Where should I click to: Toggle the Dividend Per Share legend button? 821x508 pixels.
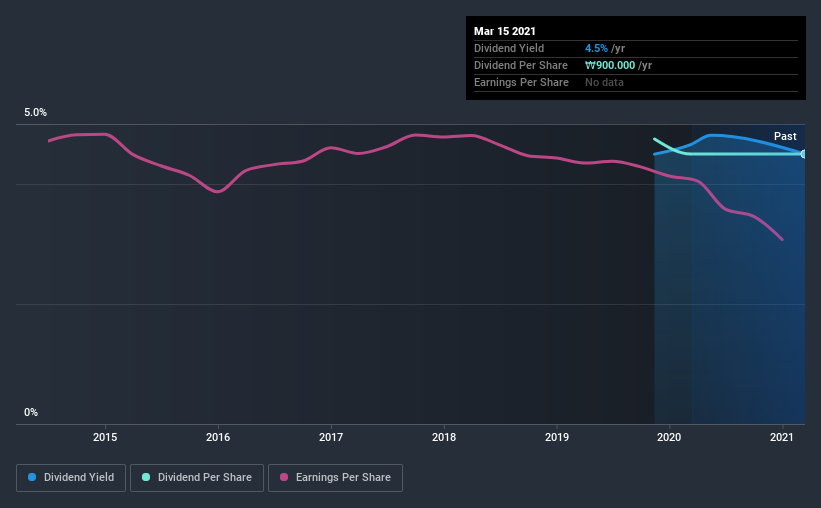(x=197, y=478)
